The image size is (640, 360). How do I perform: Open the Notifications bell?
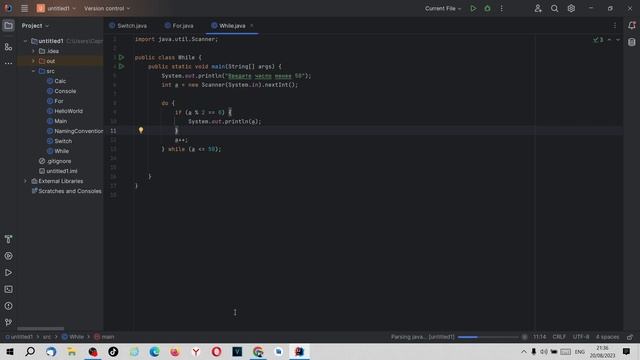pos(632,26)
